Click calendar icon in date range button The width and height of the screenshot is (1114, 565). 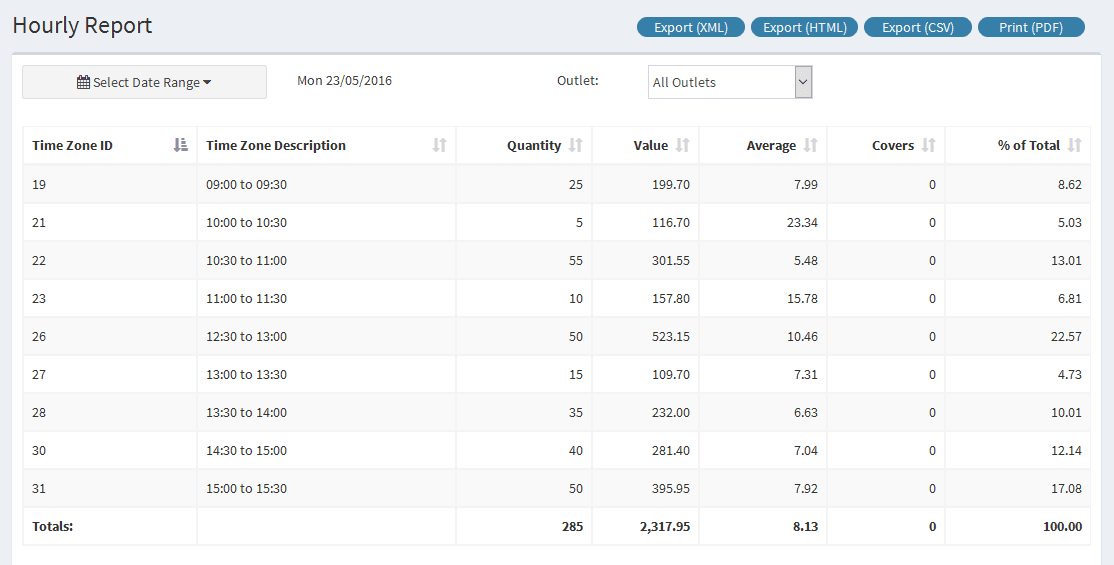pos(83,82)
